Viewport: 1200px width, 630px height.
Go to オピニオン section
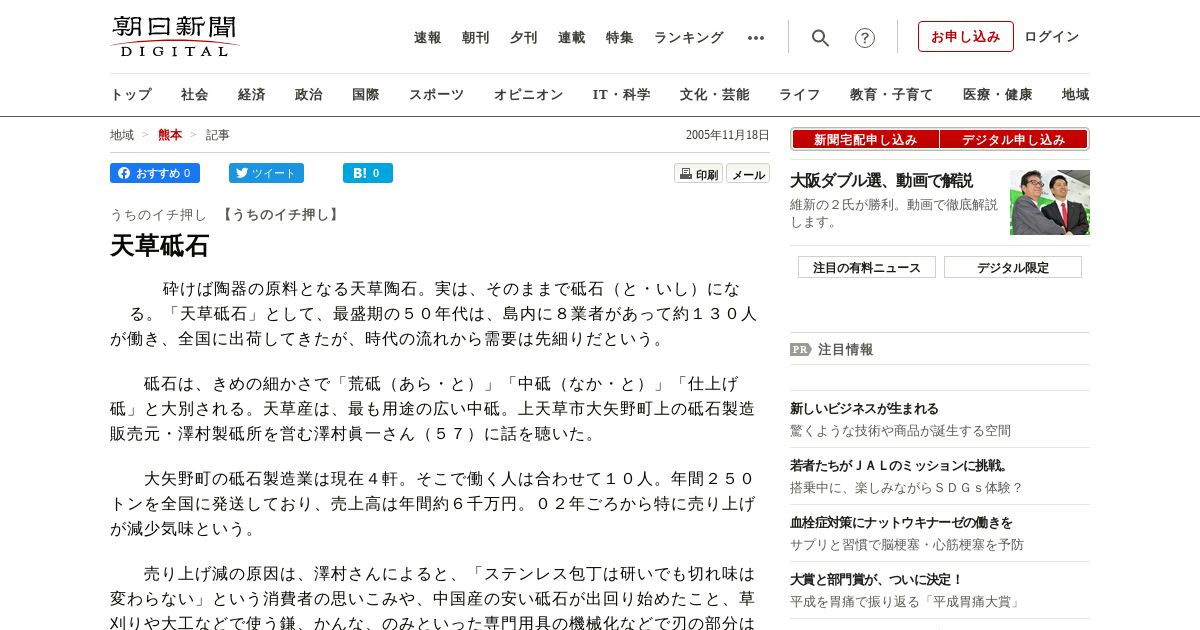point(528,95)
